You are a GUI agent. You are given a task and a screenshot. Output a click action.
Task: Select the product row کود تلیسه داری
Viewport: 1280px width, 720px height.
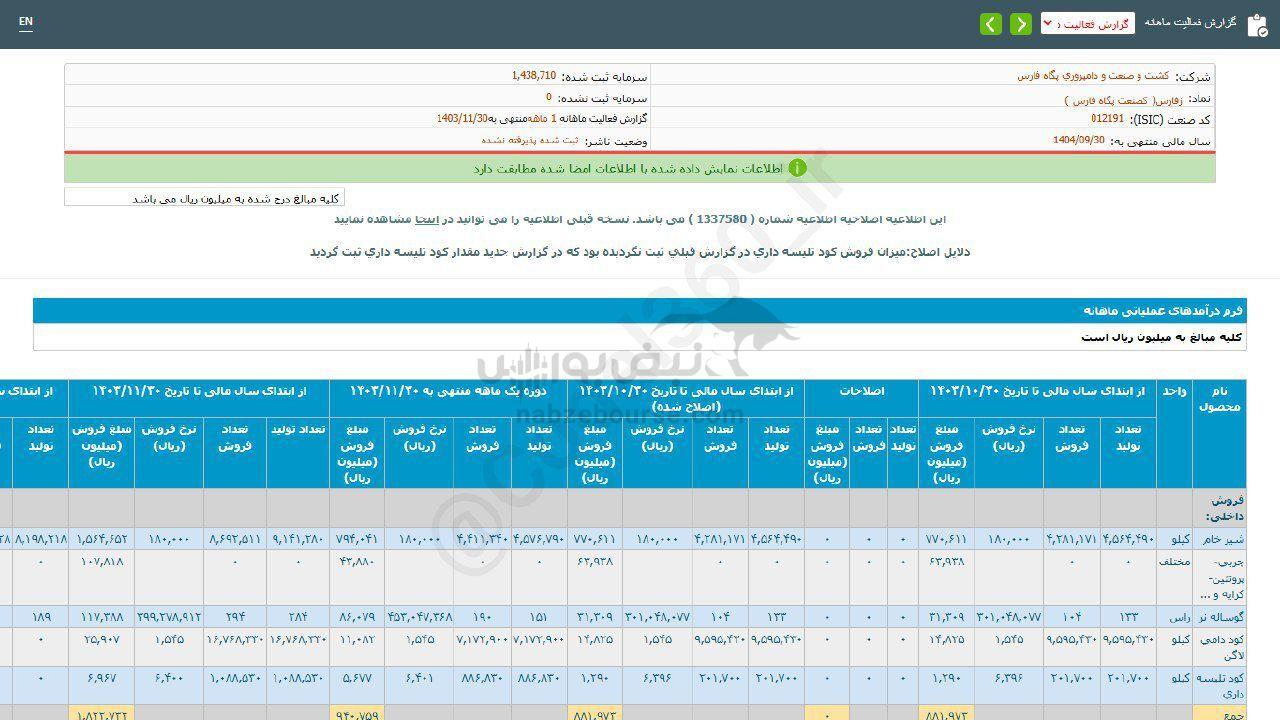point(1220,685)
